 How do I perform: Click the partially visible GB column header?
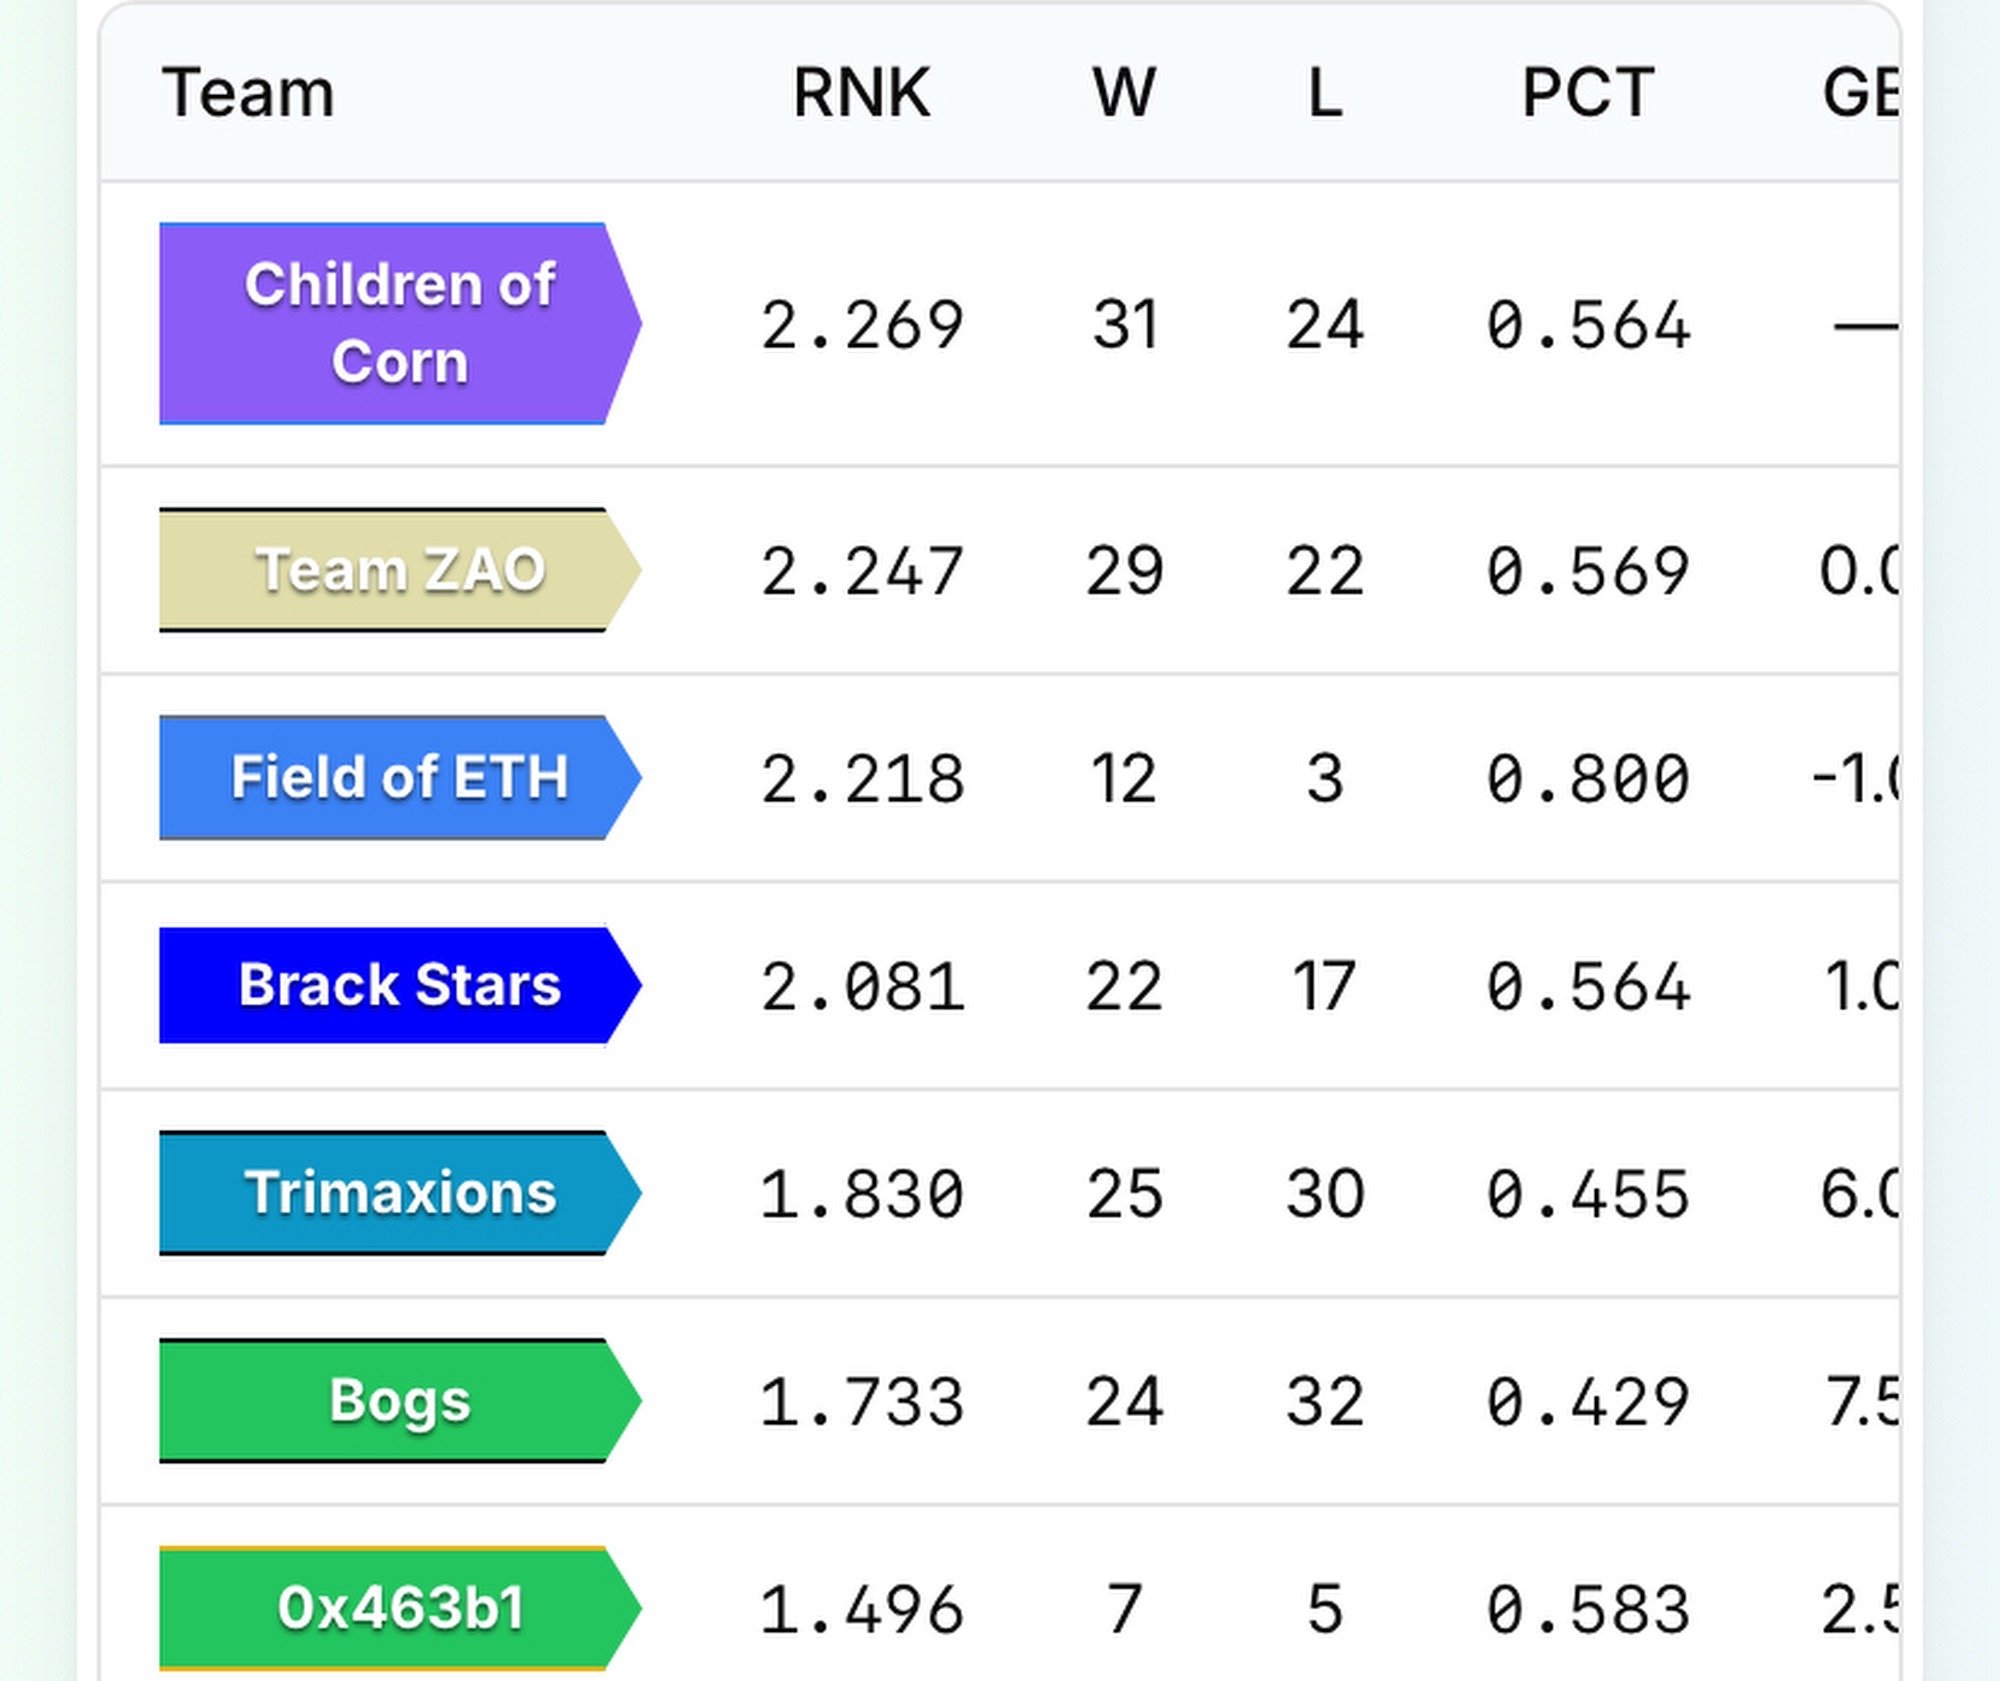click(x=1860, y=93)
